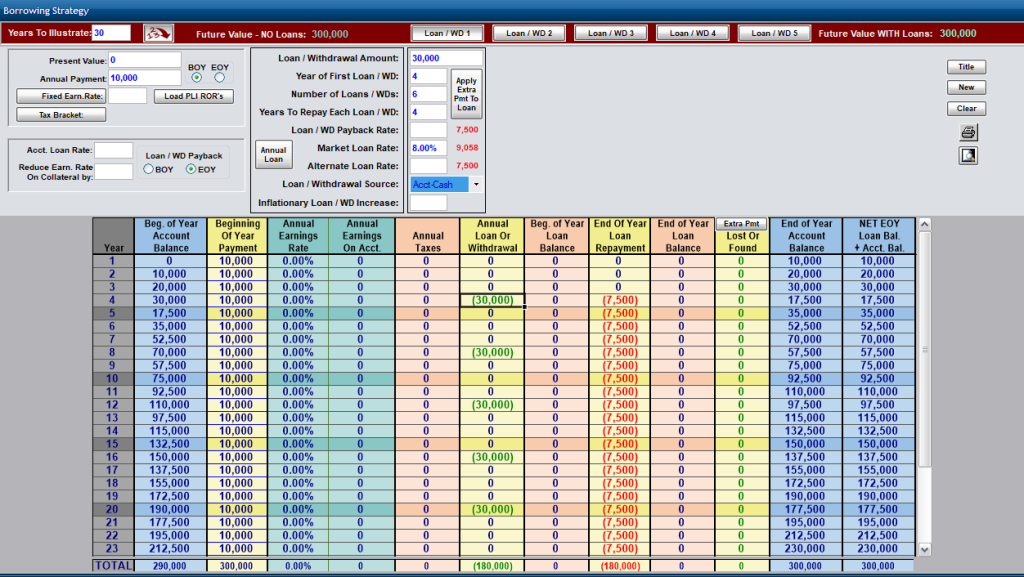Click the Acct. Loan Rate input field

pyautogui.click(x=114, y=150)
